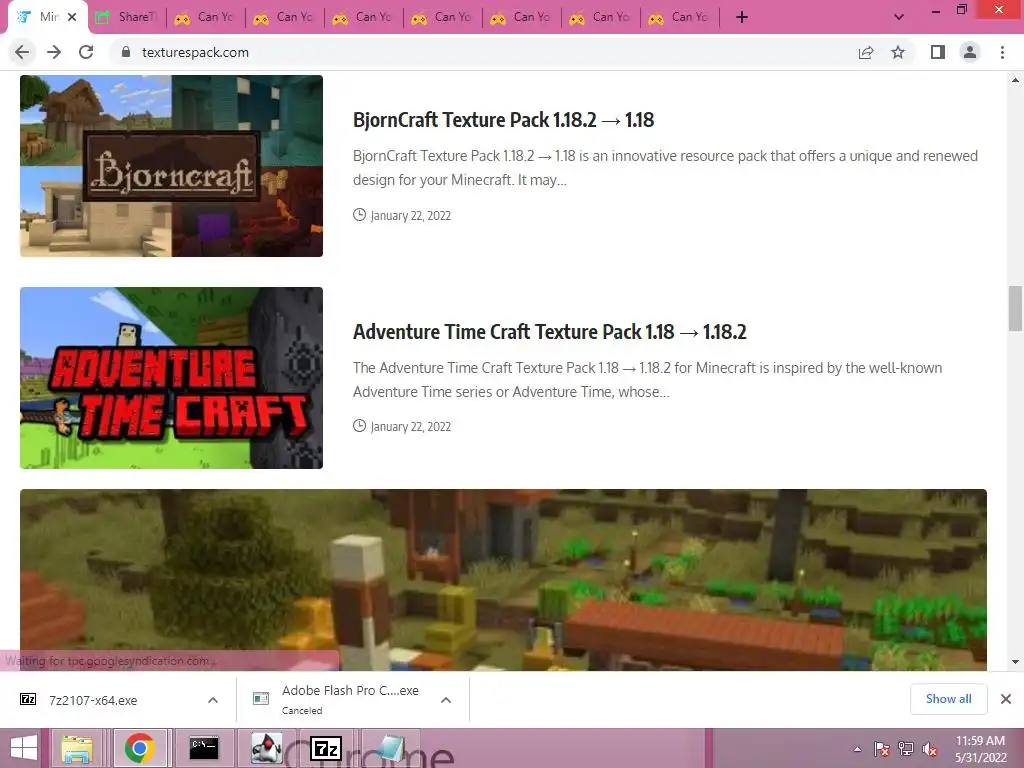Click the large Minecraft village banner image
This screenshot has height=768, width=1024.
503,580
